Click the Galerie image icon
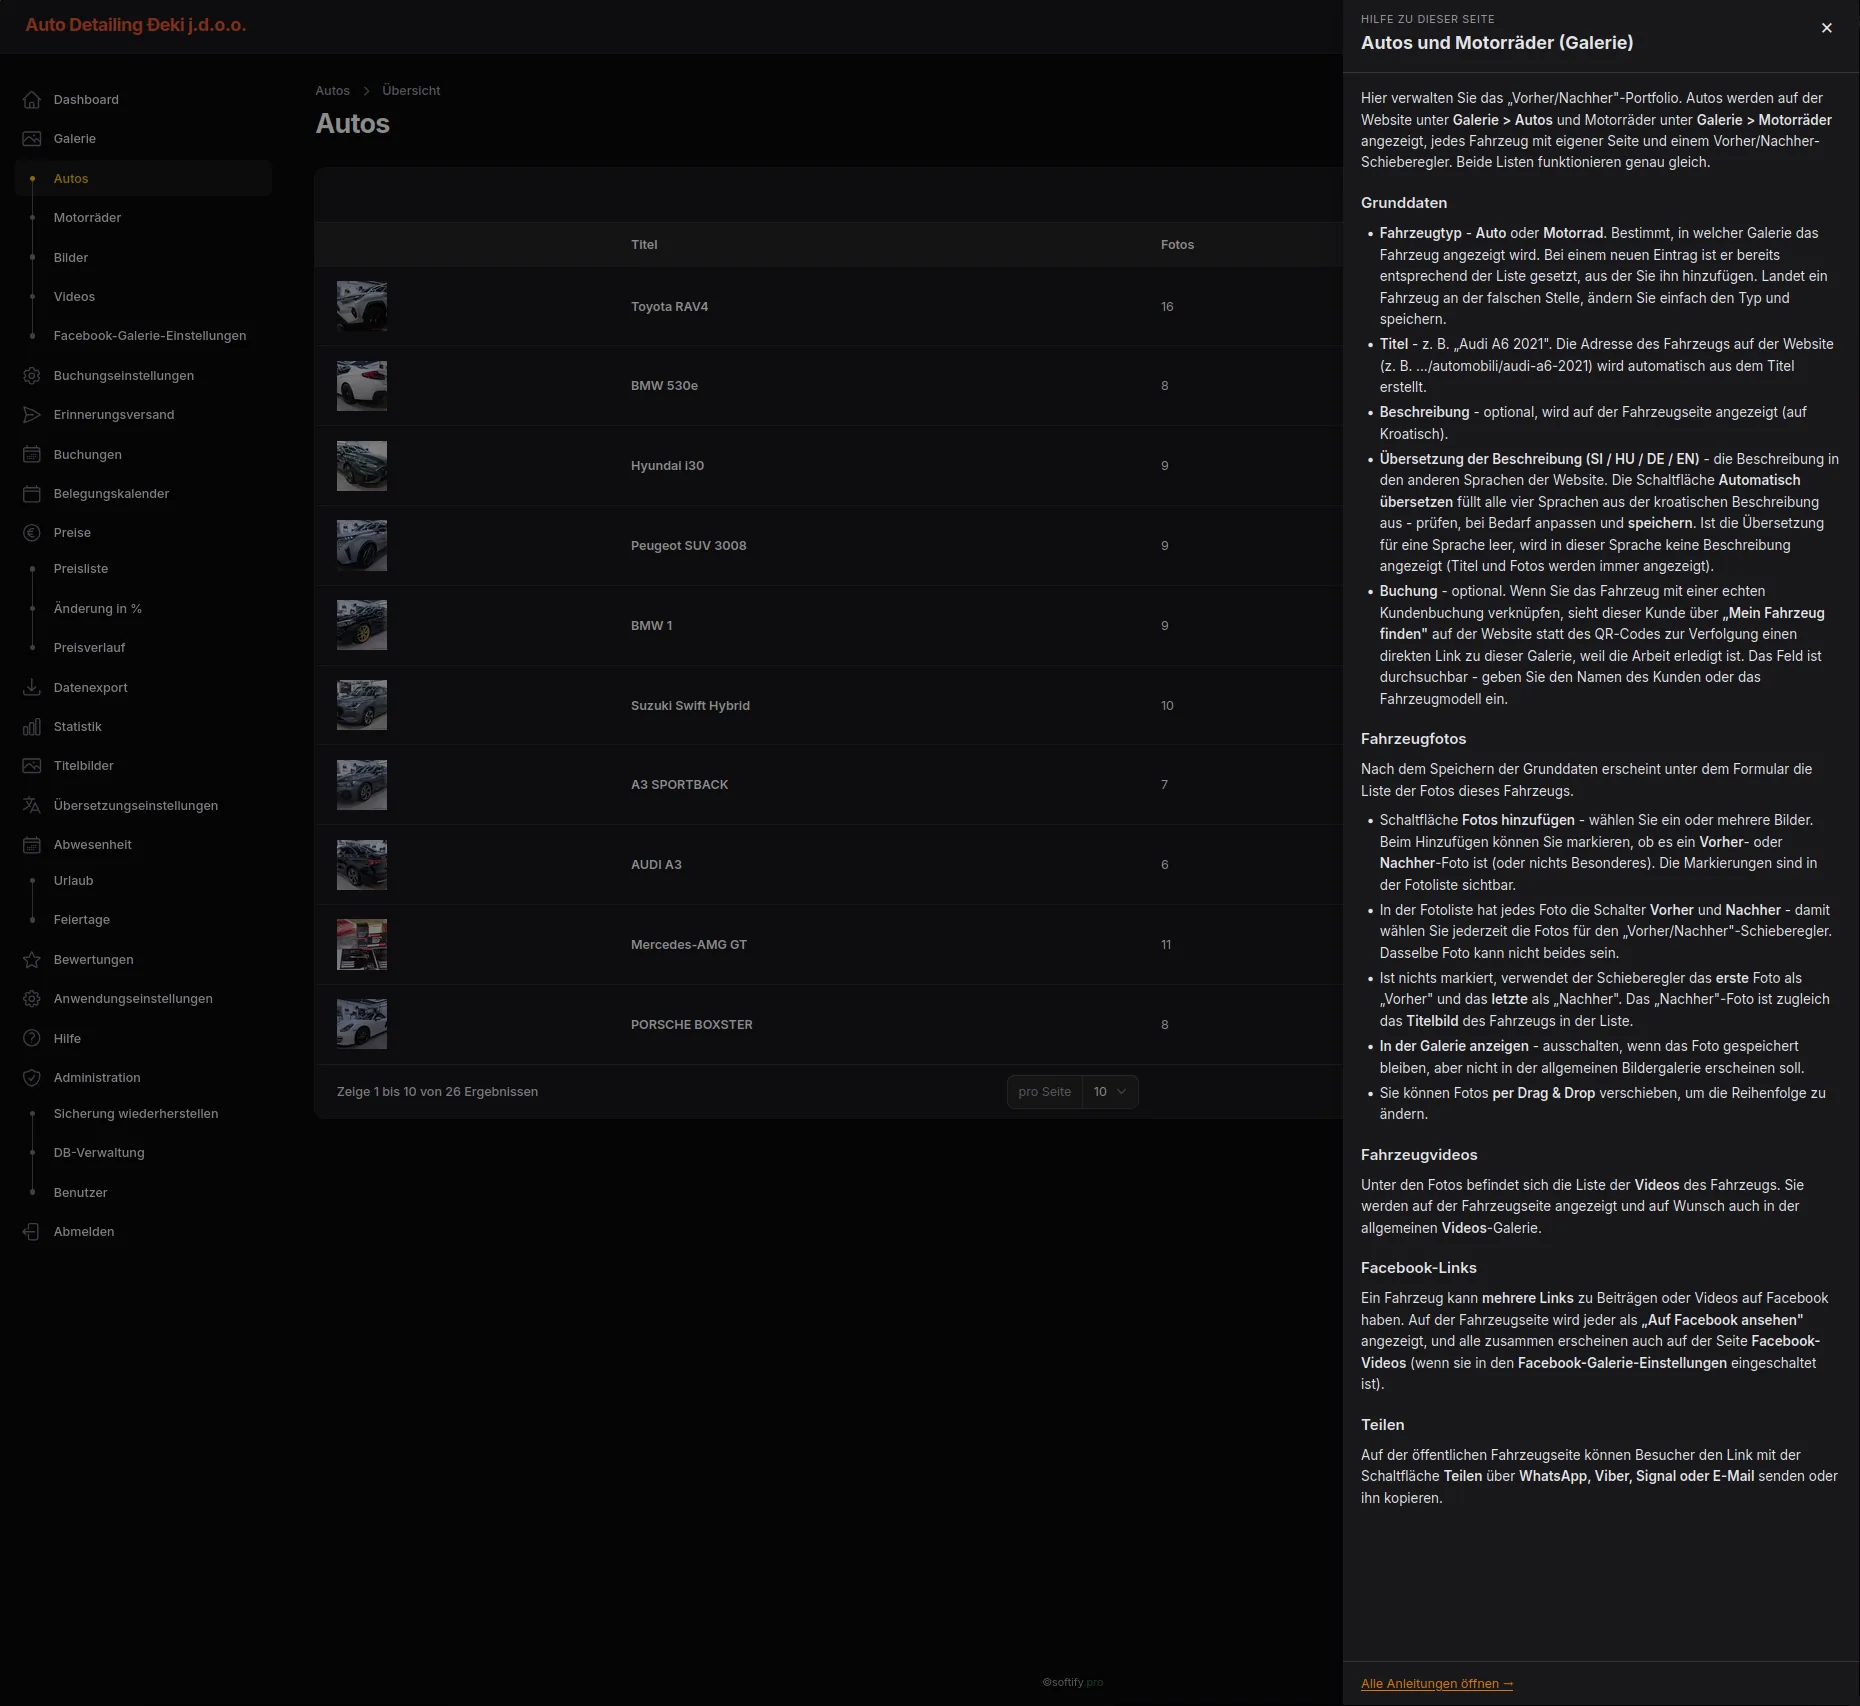 (32, 139)
